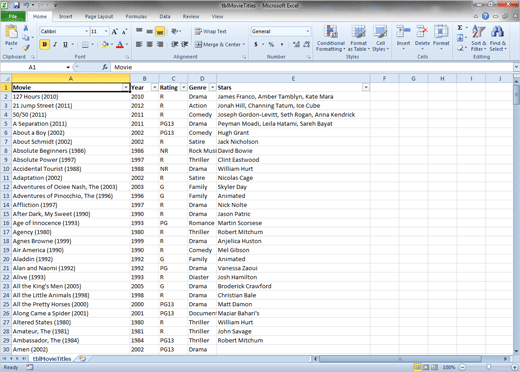Viewport: 520px width, 372px height.
Task: Open the Year column filter dropdown
Action: click(x=155, y=87)
